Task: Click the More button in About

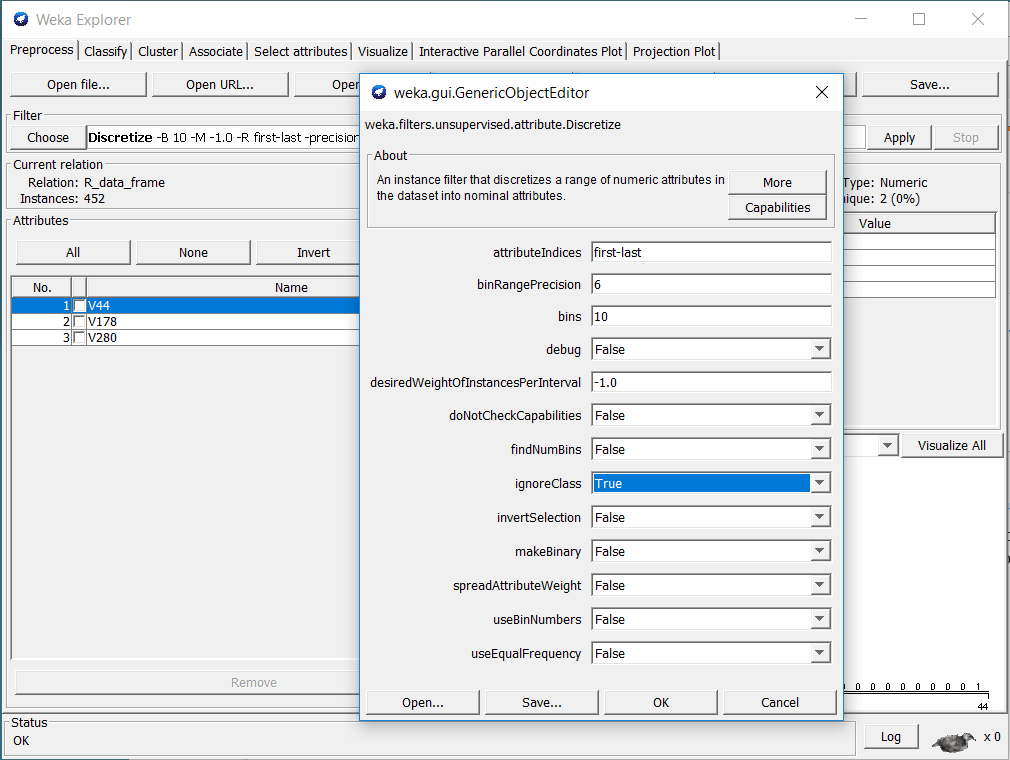Action: (x=777, y=182)
